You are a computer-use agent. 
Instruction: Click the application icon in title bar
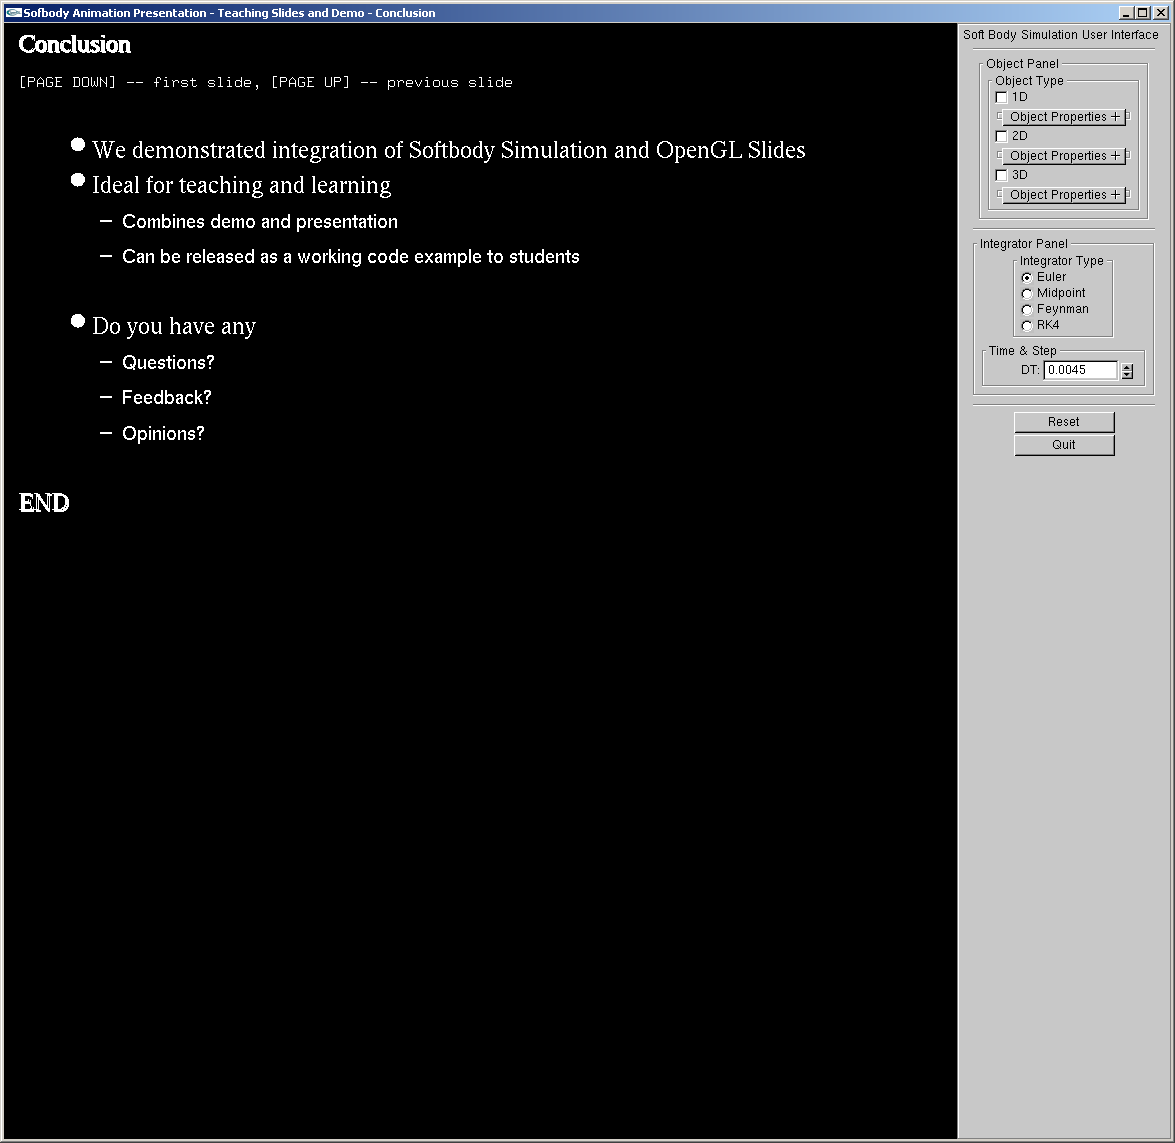pos(13,13)
